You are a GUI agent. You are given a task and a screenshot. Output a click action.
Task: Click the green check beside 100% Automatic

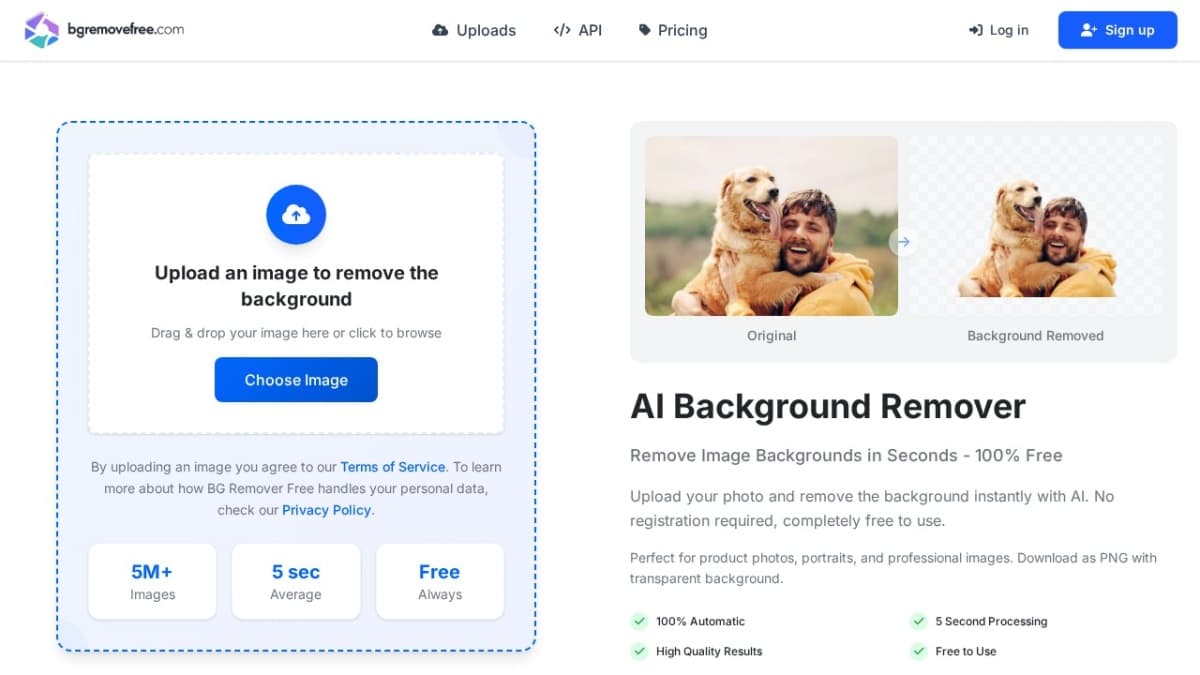(639, 621)
